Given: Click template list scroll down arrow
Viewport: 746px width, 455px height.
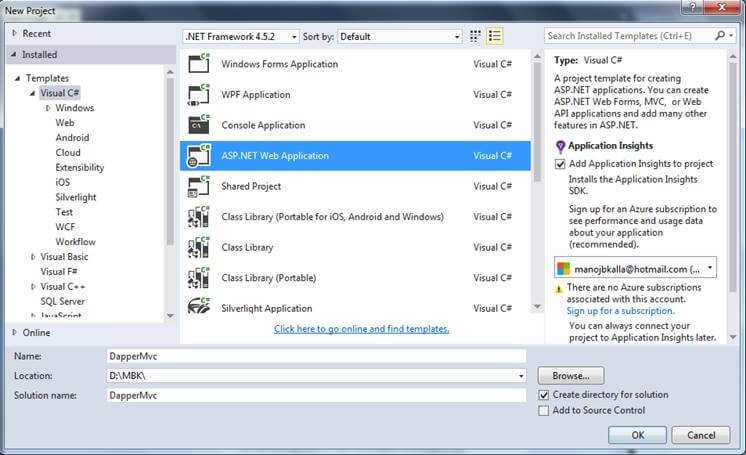Looking at the screenshot, I should [537, 307].
